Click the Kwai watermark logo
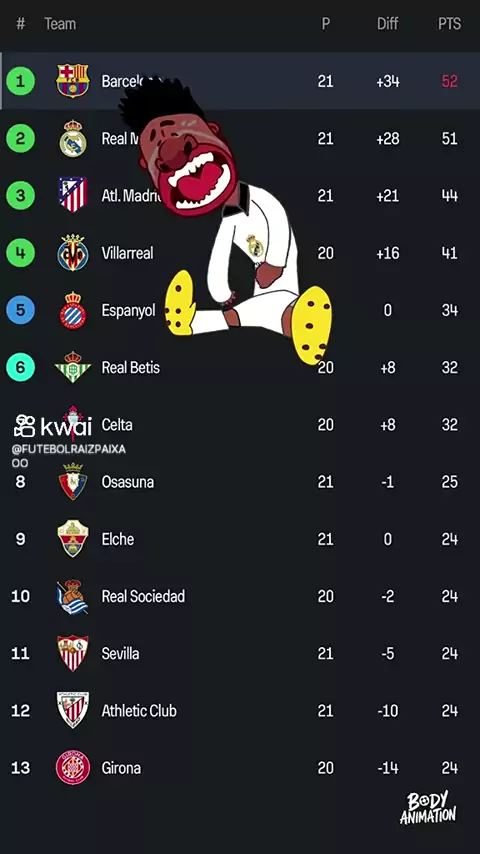Image resolution: width=480 pixels, height=854 pixels. (x=53, y=426)
